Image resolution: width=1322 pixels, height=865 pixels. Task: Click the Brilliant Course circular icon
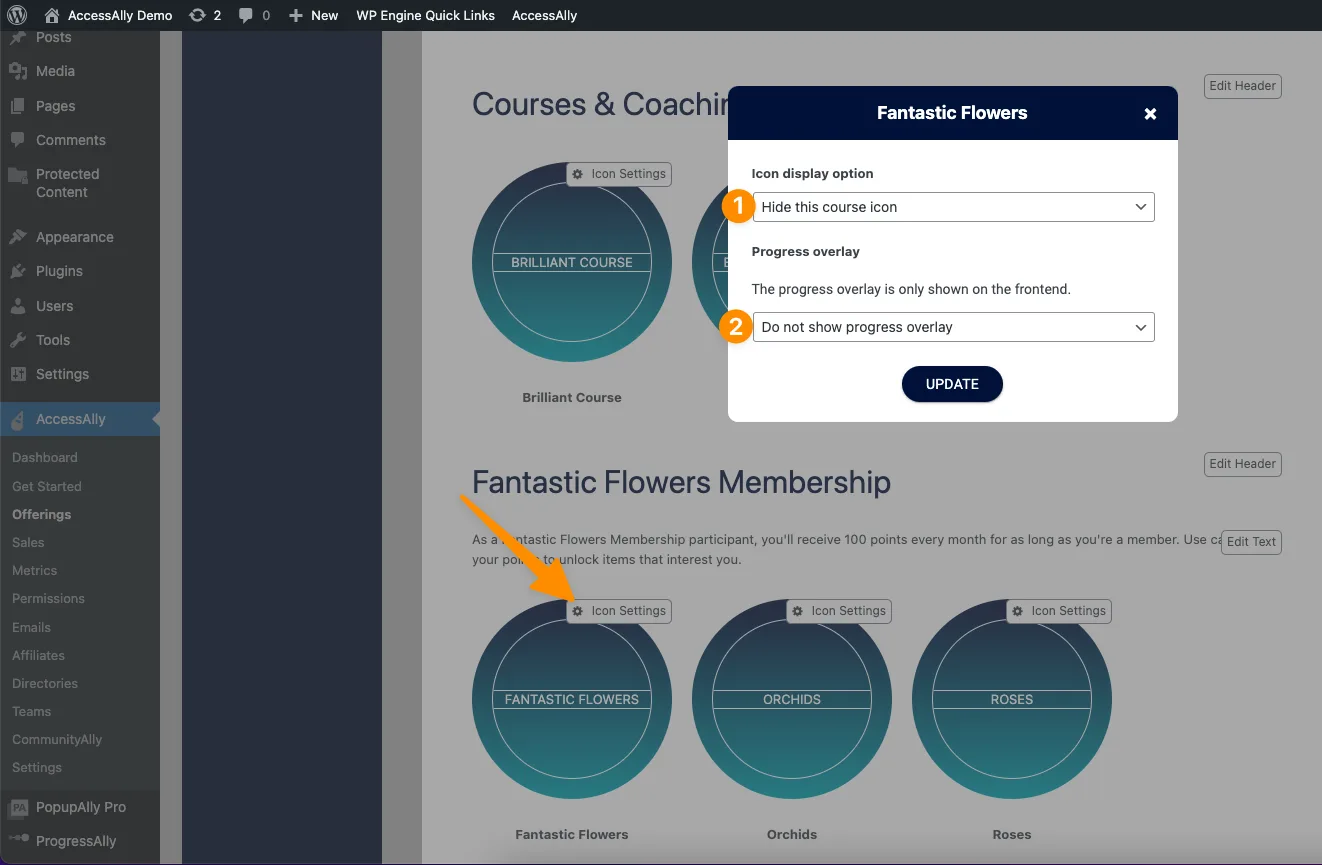(x=572, y=262)
